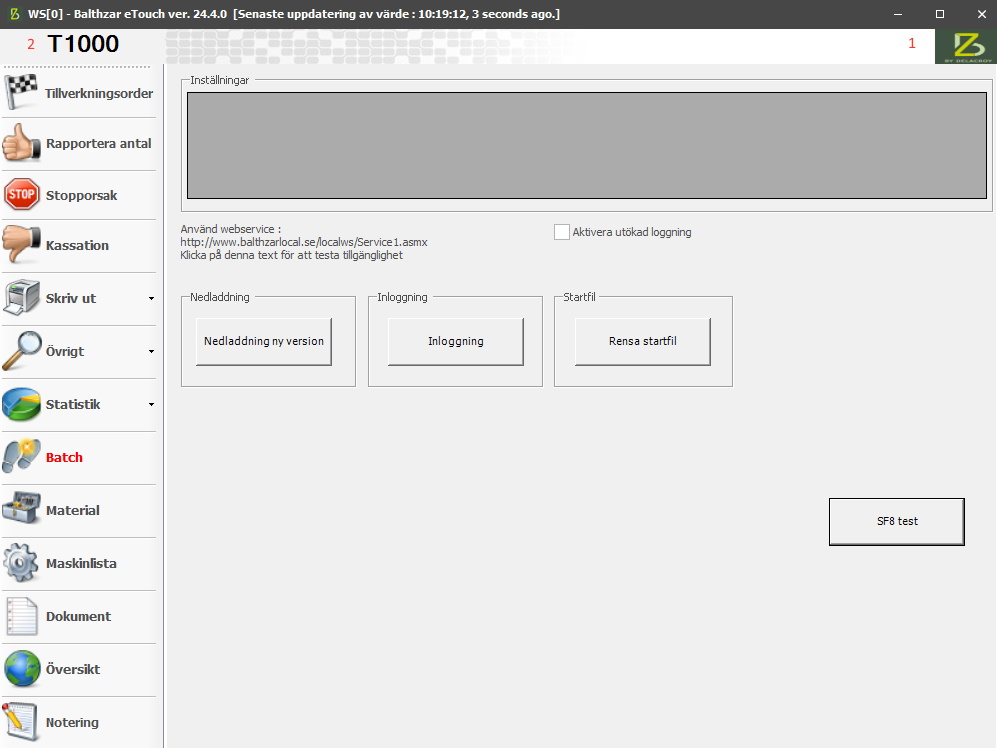Screen dimensions: 997x748
Task: Open the Maskinlista menu label
Action: (x=81, y=564)
